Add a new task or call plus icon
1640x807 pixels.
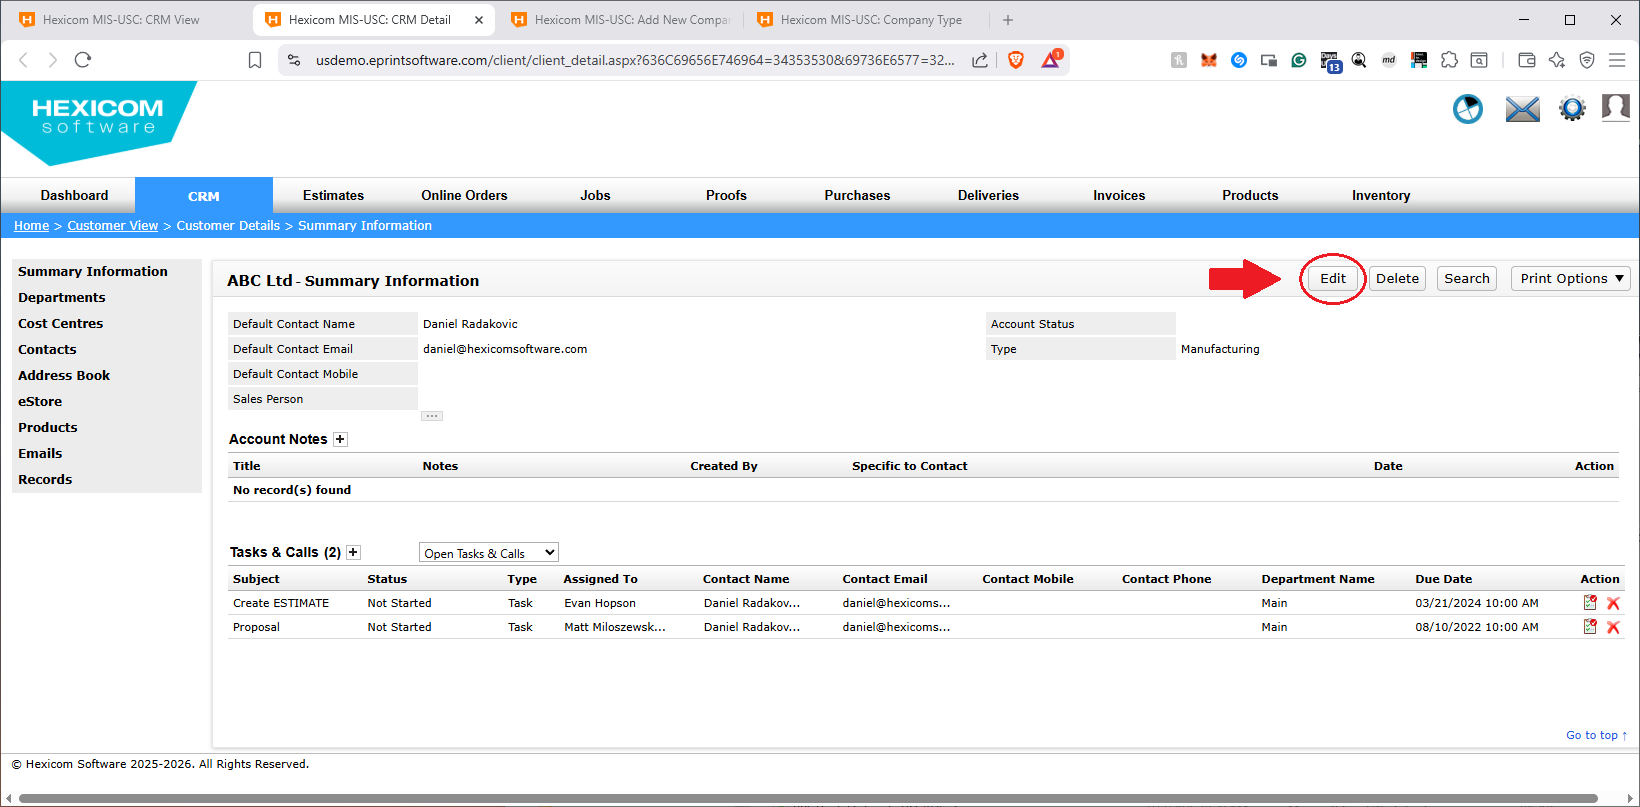coord(353,552)
